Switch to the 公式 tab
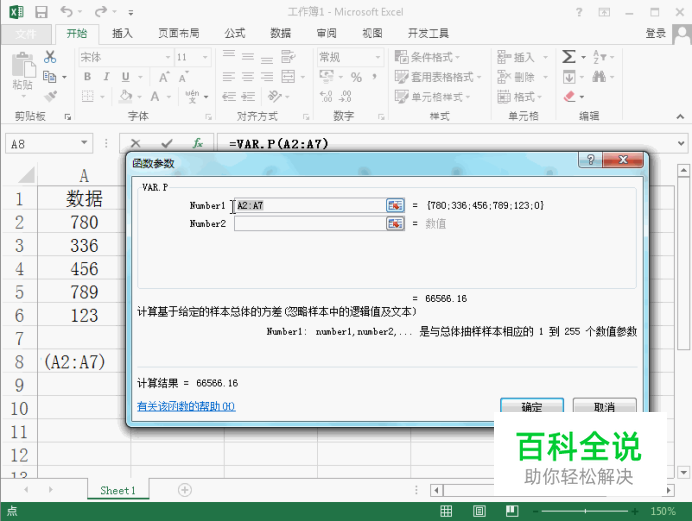The image size is (692, 521). [235, 34]
